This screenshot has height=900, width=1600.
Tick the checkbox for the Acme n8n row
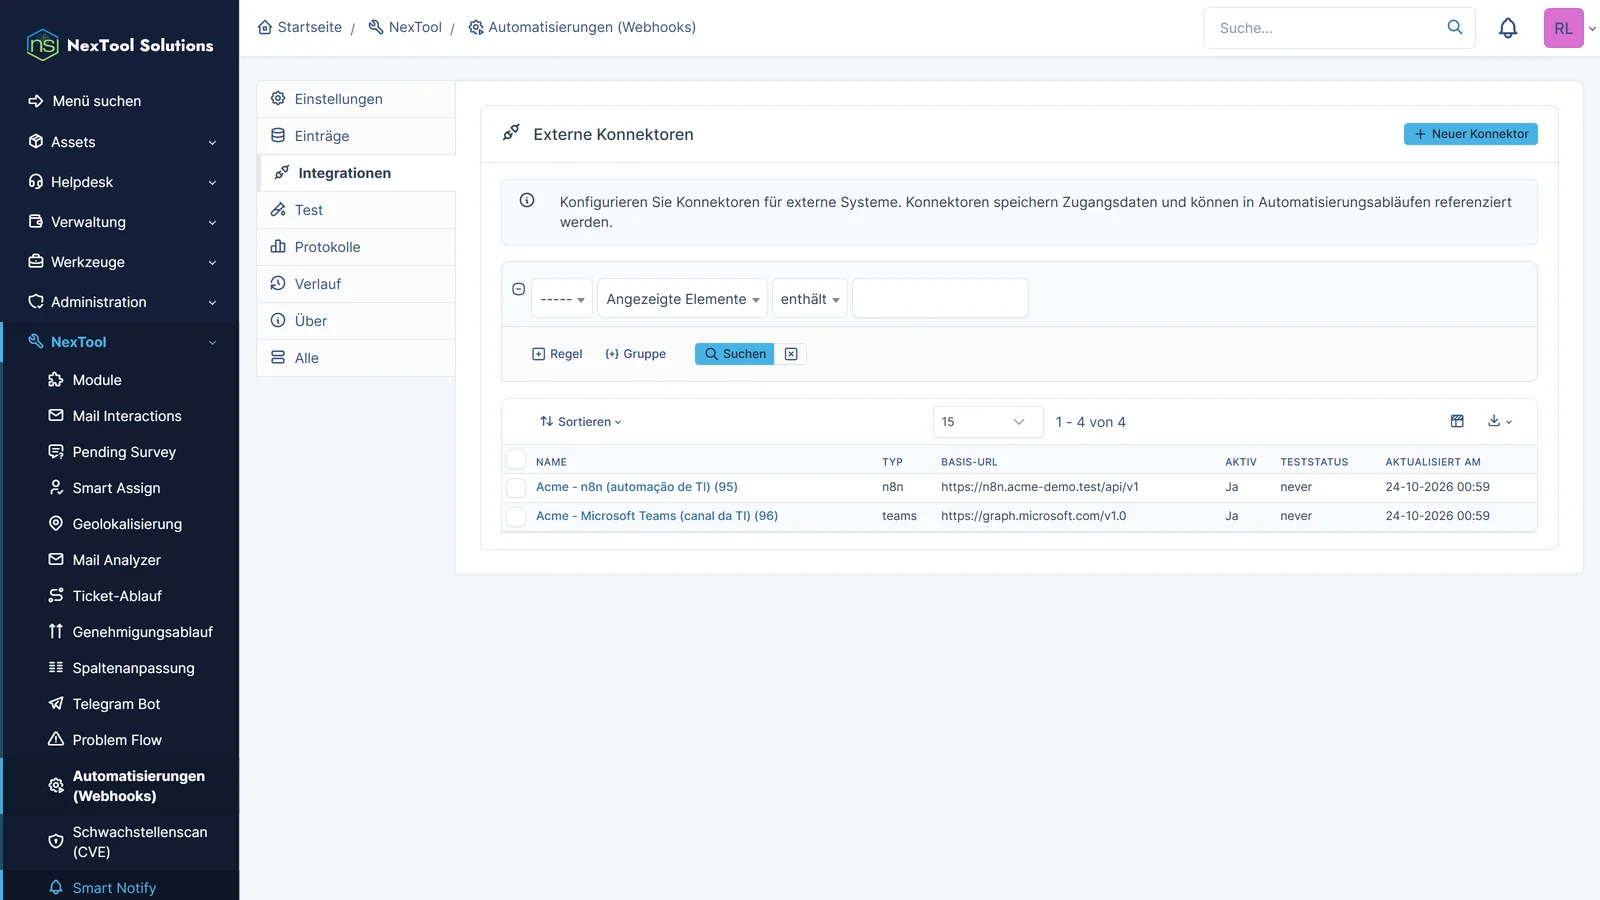[516, 488]
